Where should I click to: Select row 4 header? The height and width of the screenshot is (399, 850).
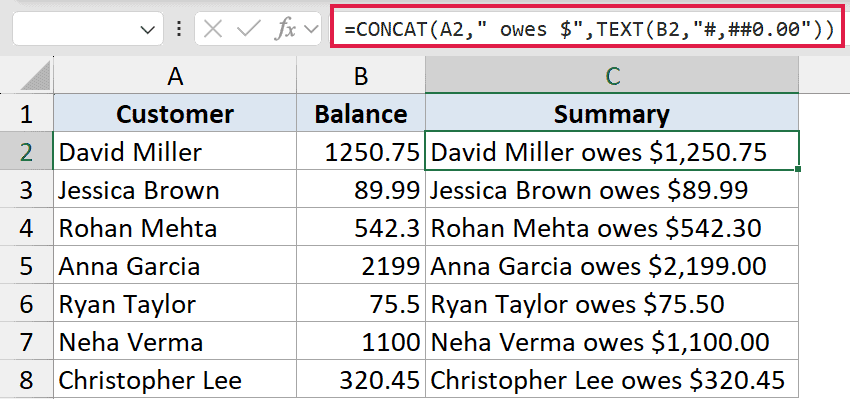coord(26,228)
